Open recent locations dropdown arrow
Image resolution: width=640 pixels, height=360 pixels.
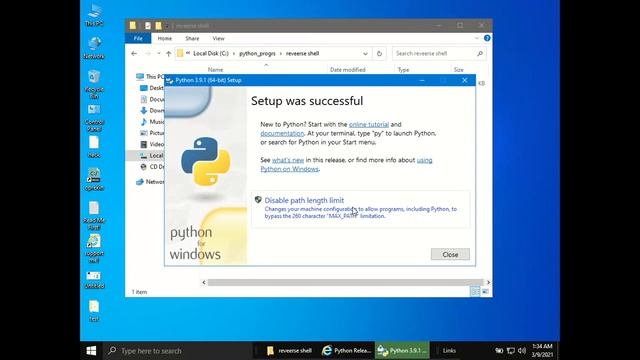click(x=158, y=53)
